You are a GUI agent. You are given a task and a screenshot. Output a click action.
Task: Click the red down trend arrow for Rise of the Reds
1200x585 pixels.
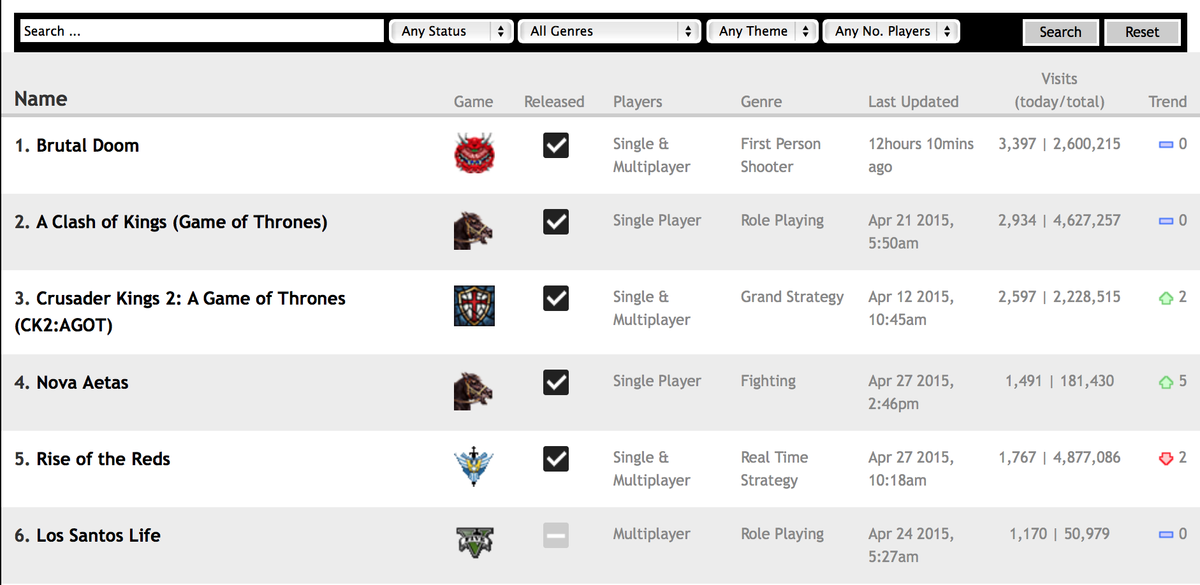(1165, 458)
